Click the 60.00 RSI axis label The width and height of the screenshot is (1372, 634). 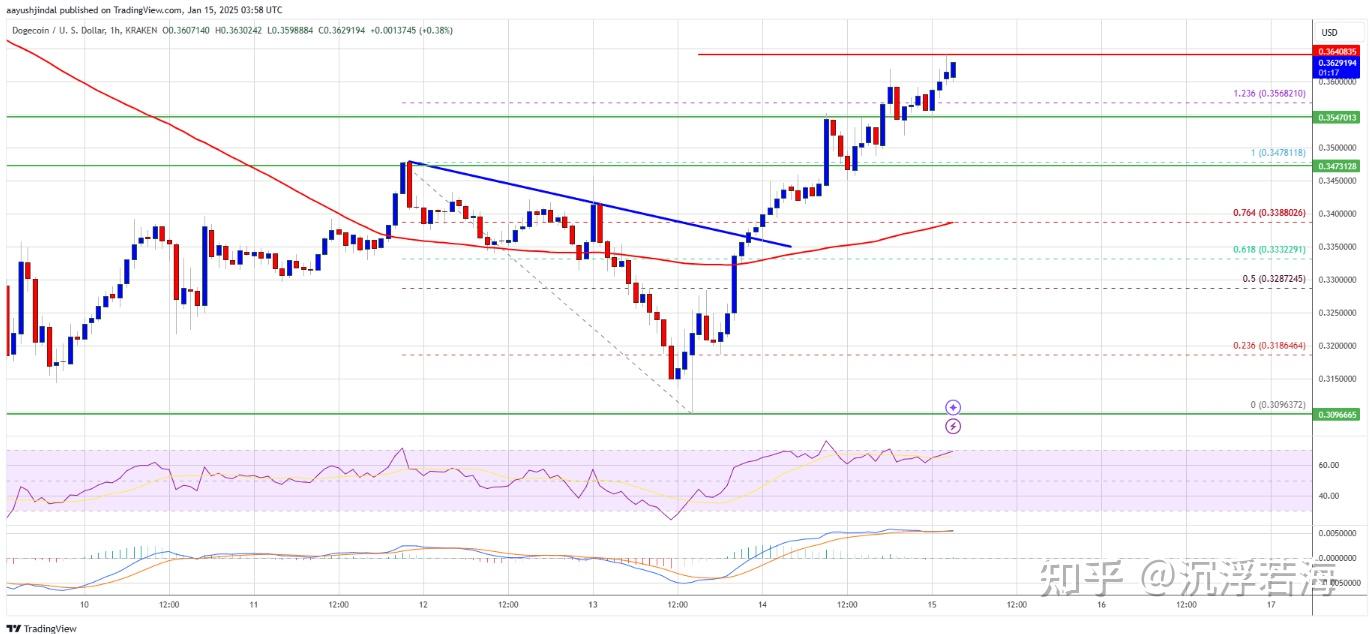click(1329, 465)
